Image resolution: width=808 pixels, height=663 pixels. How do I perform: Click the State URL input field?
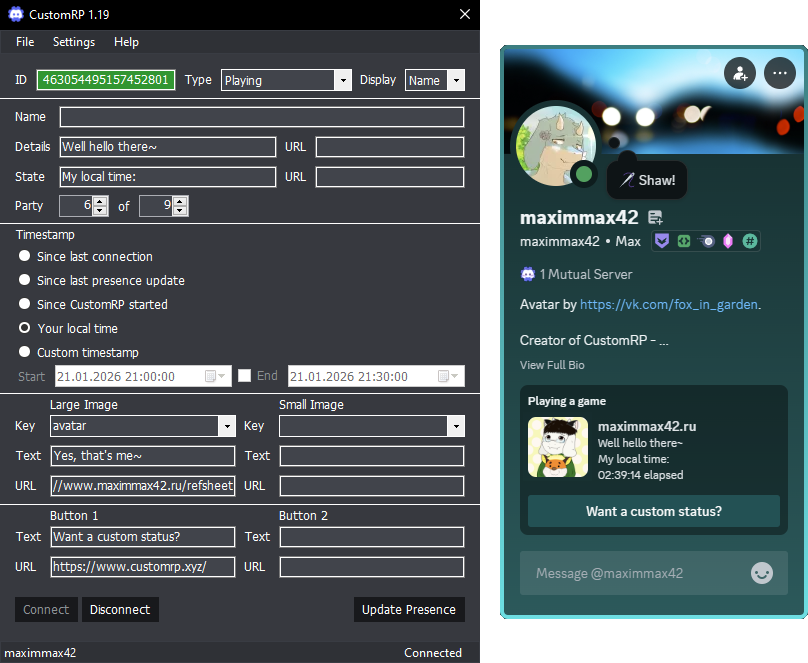[x=390, y=177]
